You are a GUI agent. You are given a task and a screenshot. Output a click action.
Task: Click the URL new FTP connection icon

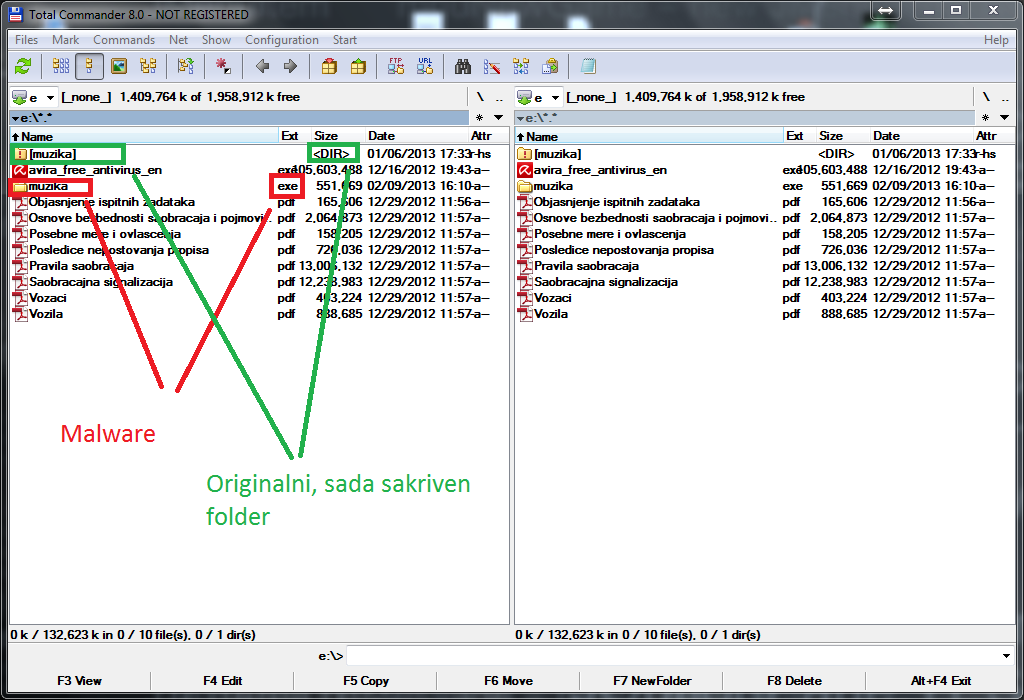425,66
